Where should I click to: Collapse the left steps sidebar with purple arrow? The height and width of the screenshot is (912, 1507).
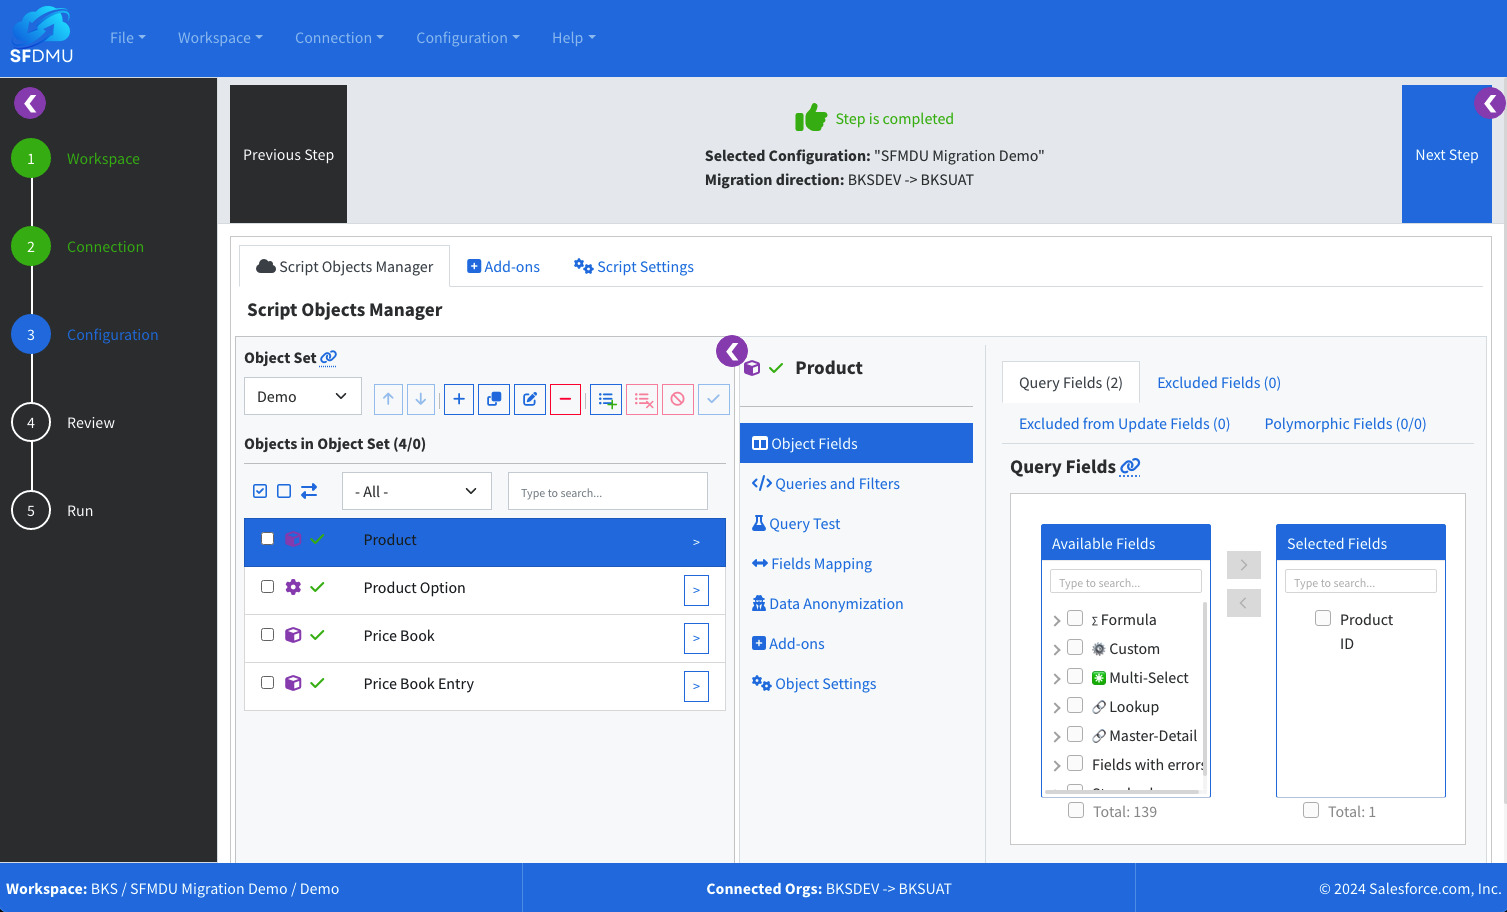click(30, 103)
